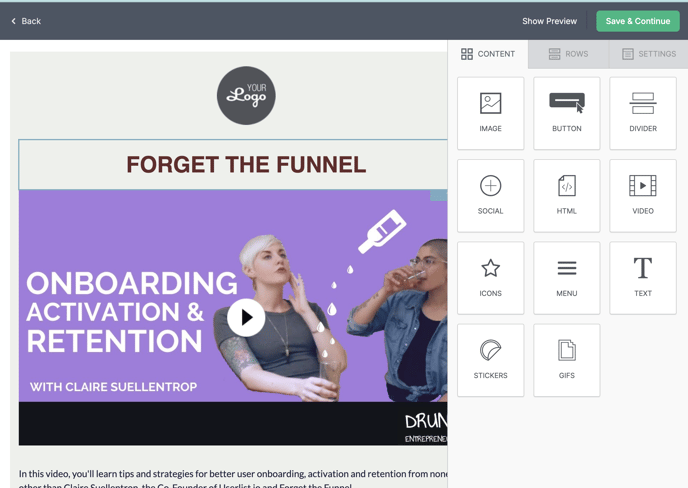Select the FORGET THE FUNNEL heading block

pyautogui.click(x=233, y=165)
